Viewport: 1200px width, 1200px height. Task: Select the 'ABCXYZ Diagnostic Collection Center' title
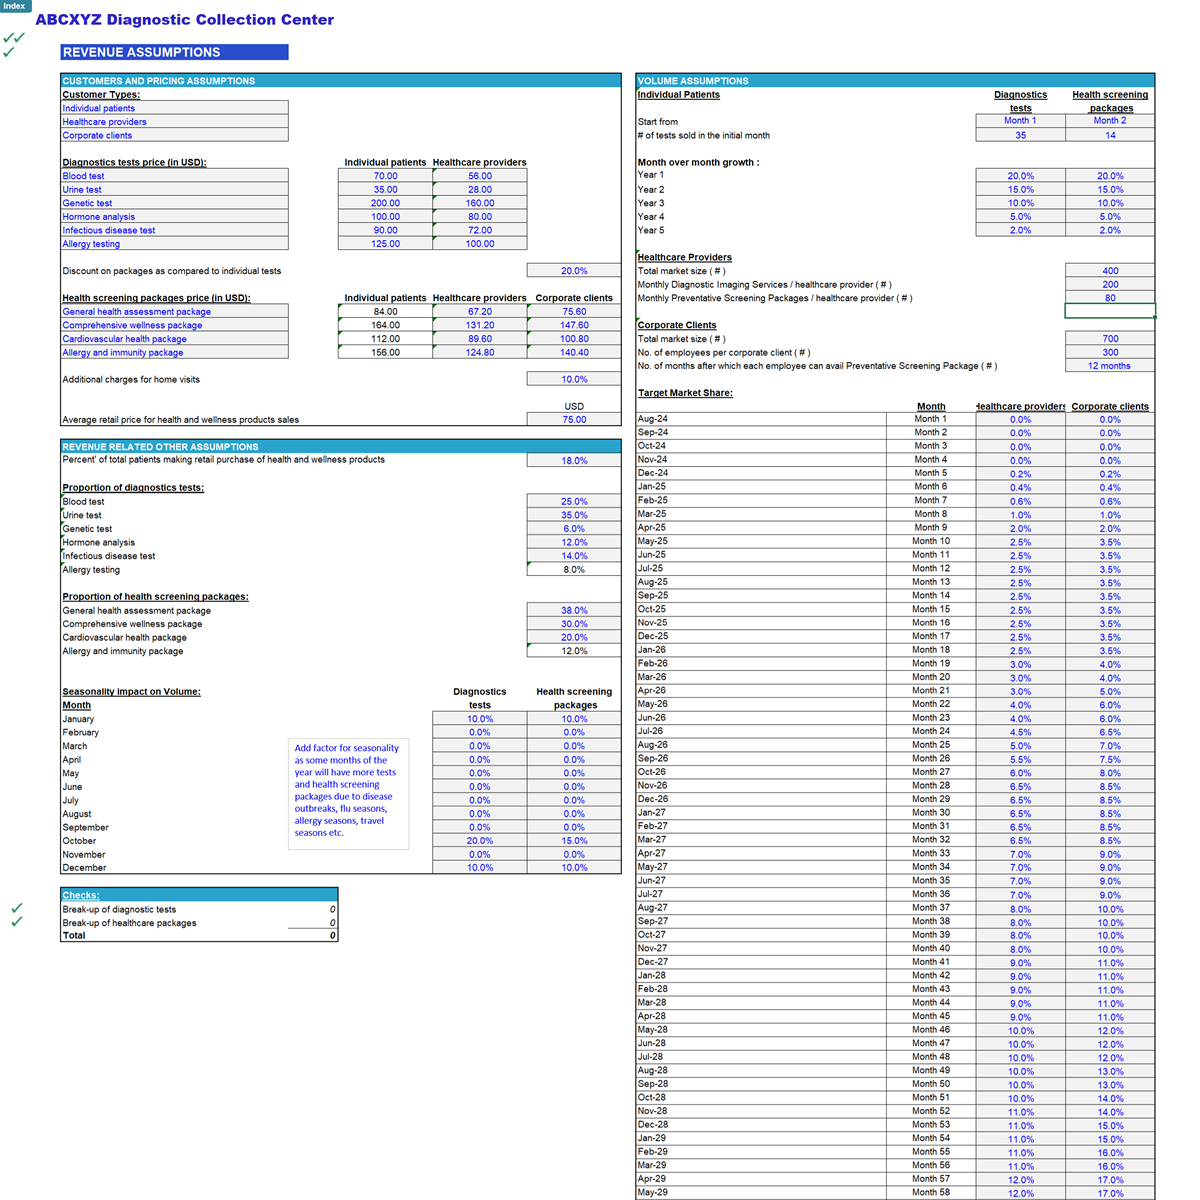185,20
